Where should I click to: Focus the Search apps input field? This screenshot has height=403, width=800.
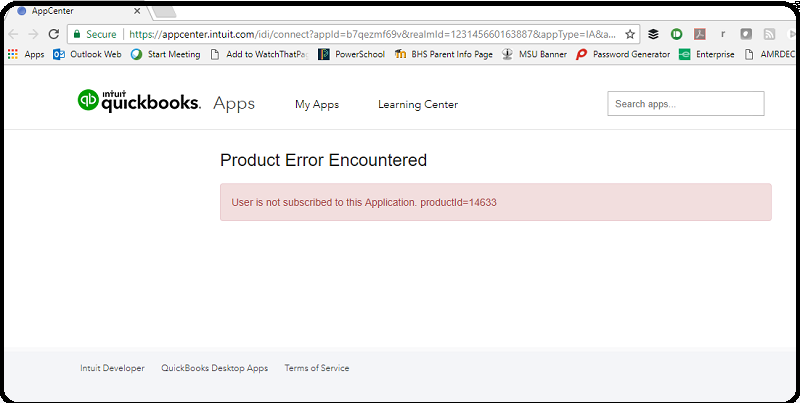pyautogui.click(x=686, y=104)
